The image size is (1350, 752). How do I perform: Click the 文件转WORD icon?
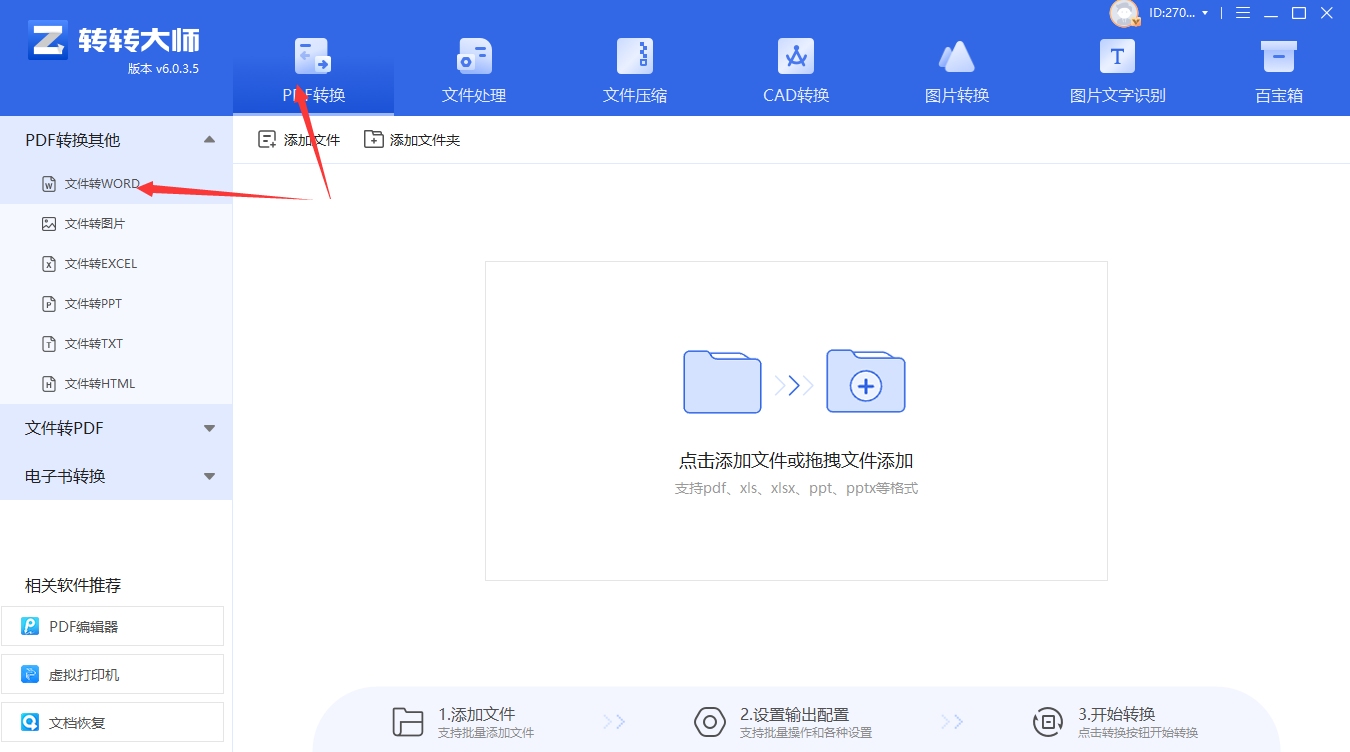(49, 184)
